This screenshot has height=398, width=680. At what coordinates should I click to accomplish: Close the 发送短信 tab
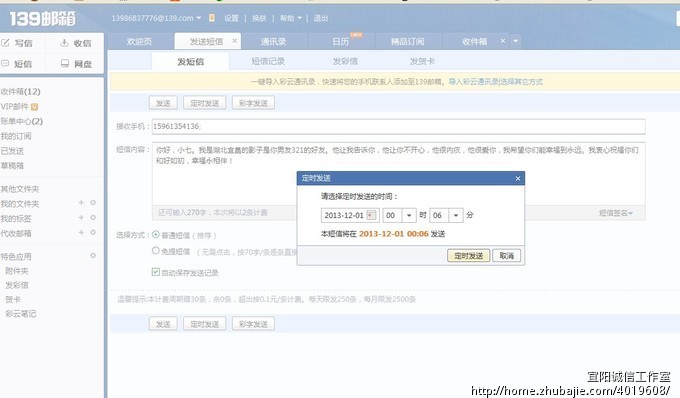tap(235, 41)
